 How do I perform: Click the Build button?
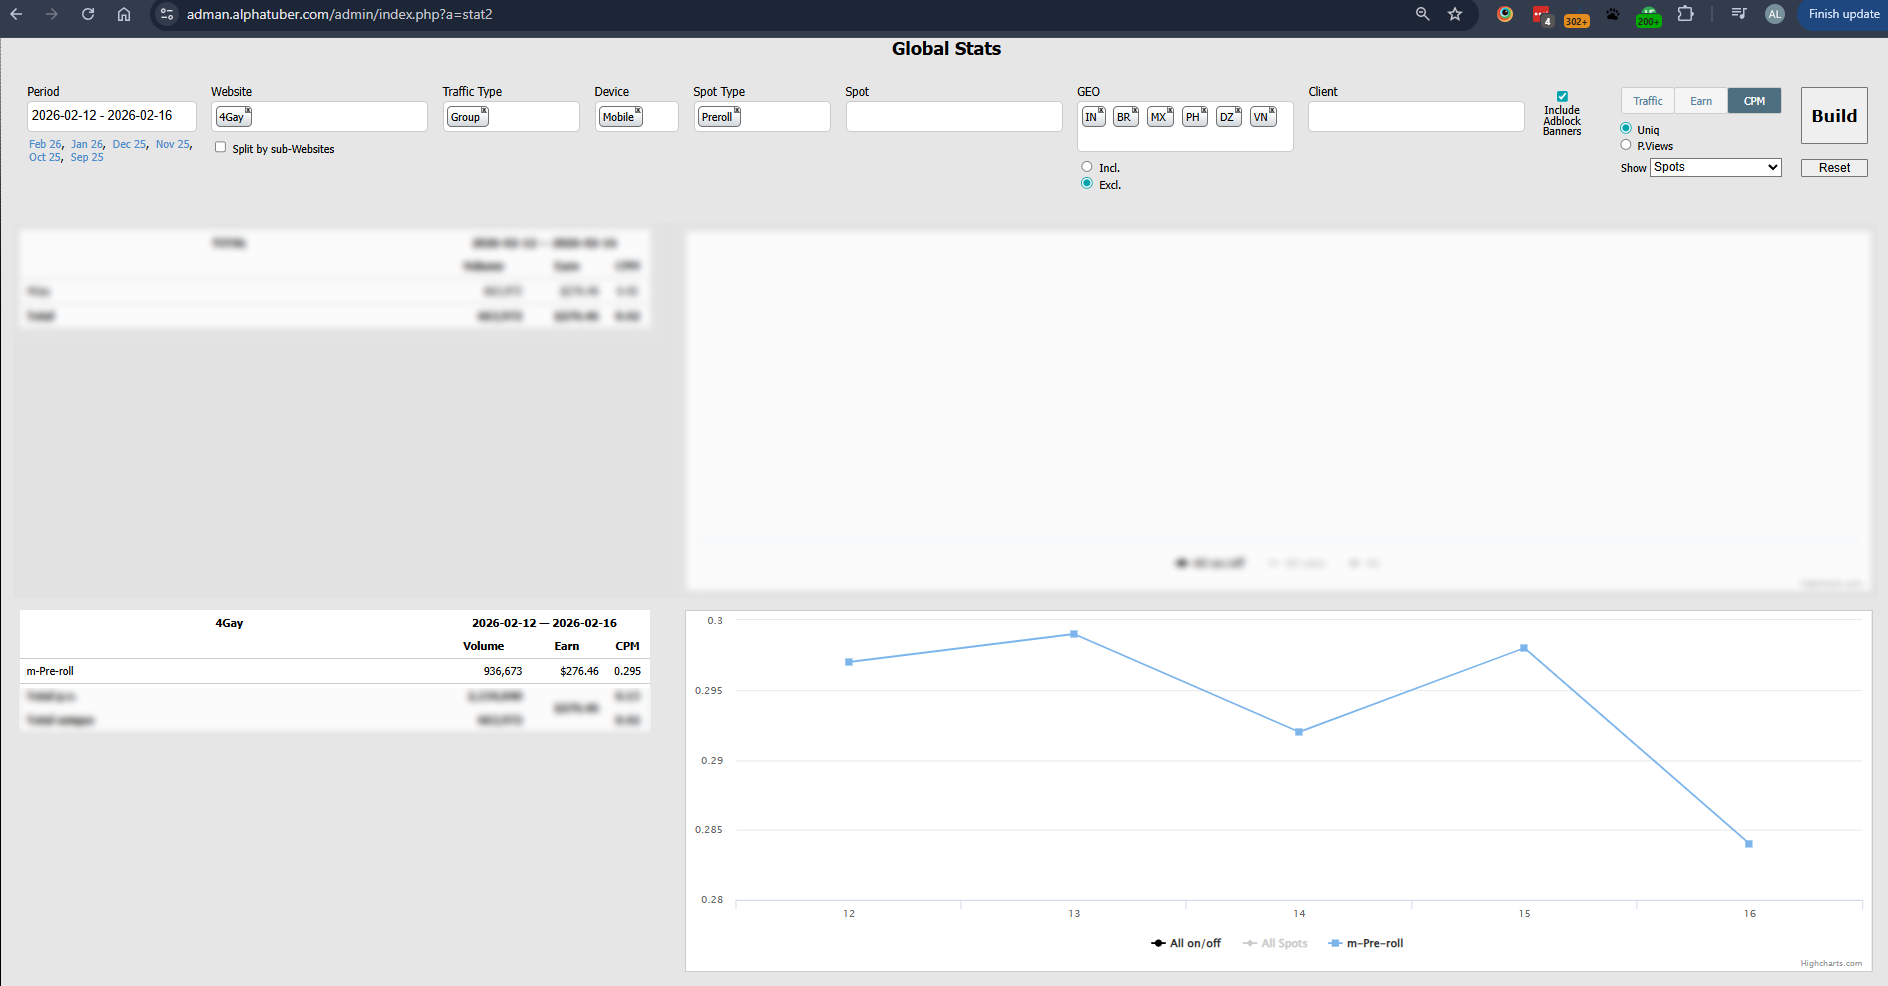pyautogui.click(x=1834, y=116)
